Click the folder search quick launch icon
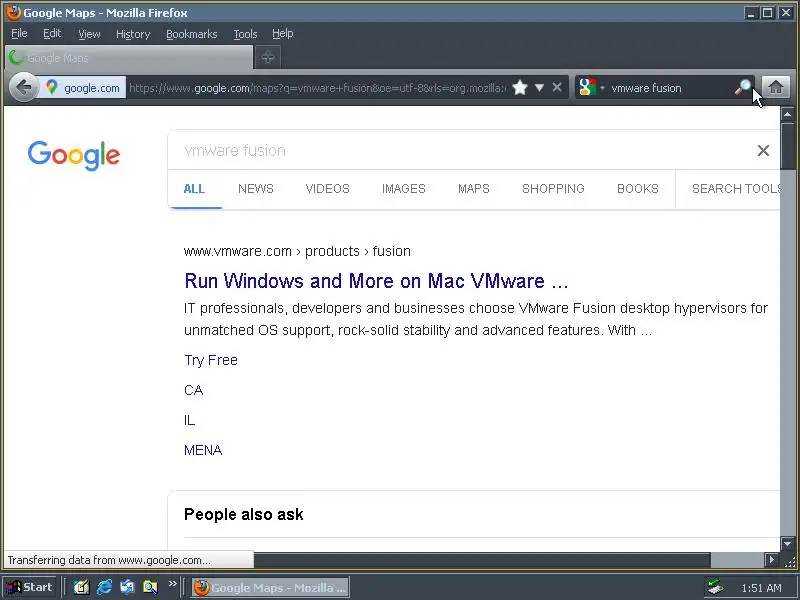This screenshot has height=600, width=800. (150, 587)
